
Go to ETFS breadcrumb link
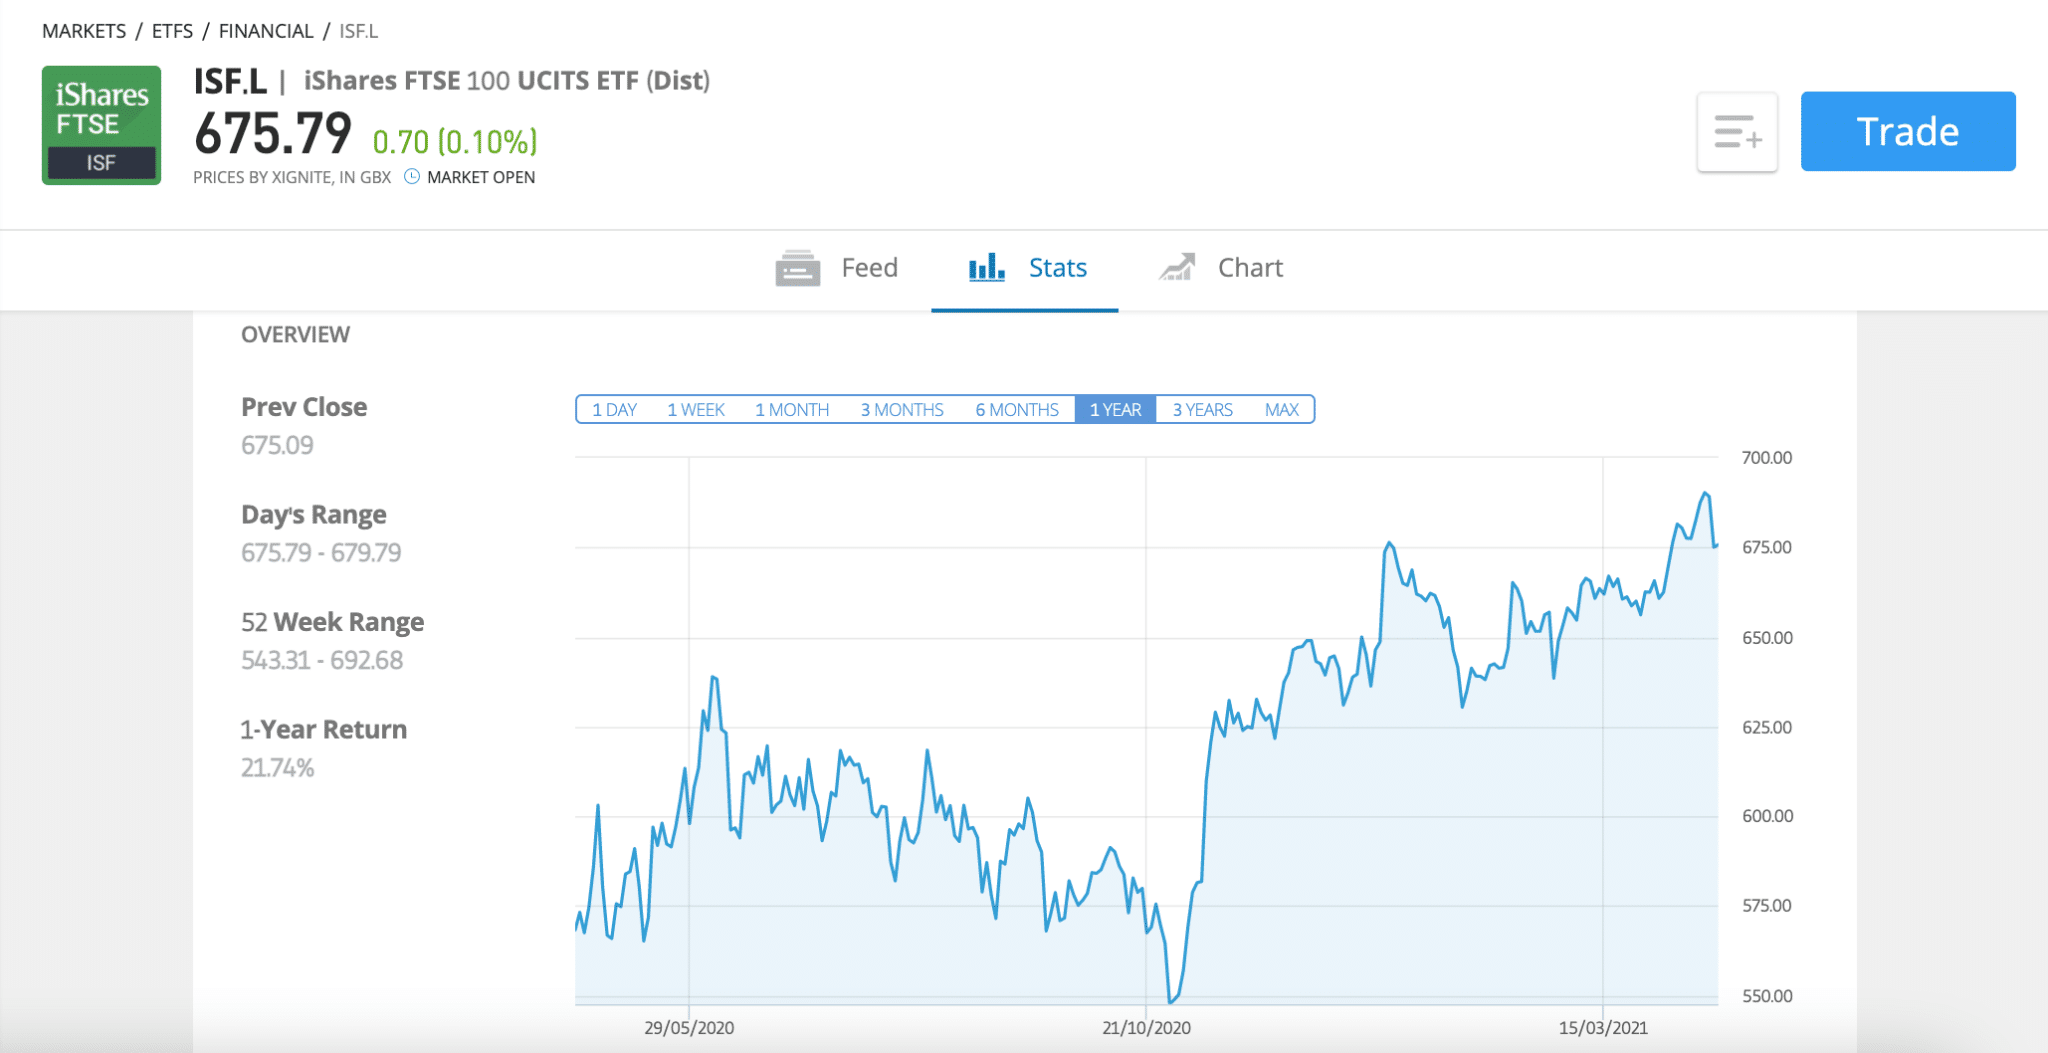[172, 31]
